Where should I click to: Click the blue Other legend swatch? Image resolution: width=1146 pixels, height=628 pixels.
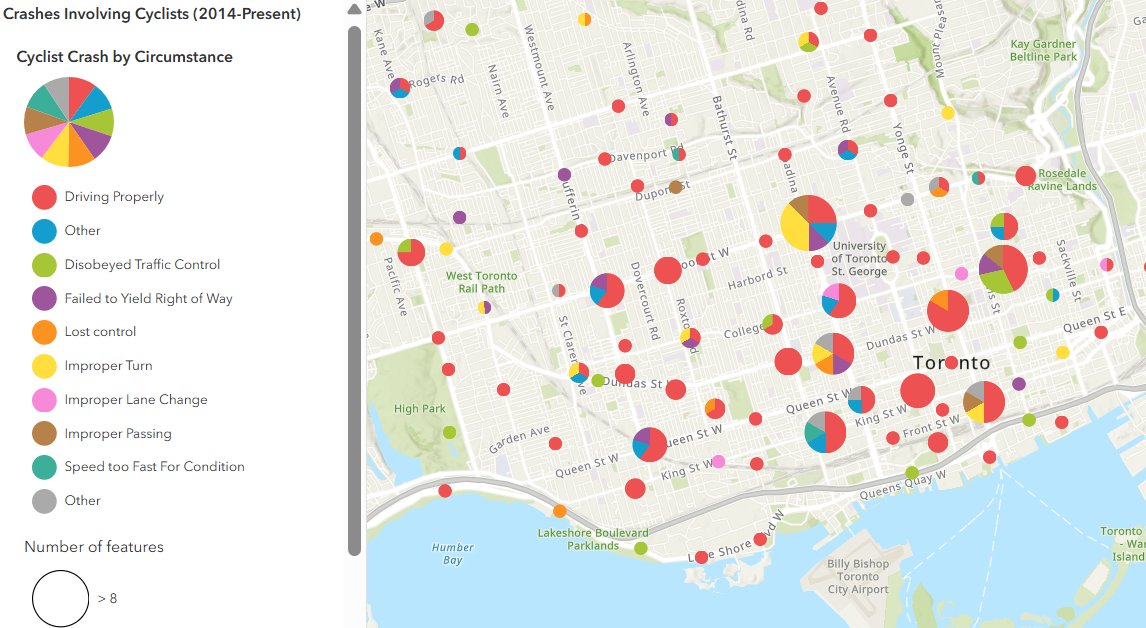(x=45, y=231)
